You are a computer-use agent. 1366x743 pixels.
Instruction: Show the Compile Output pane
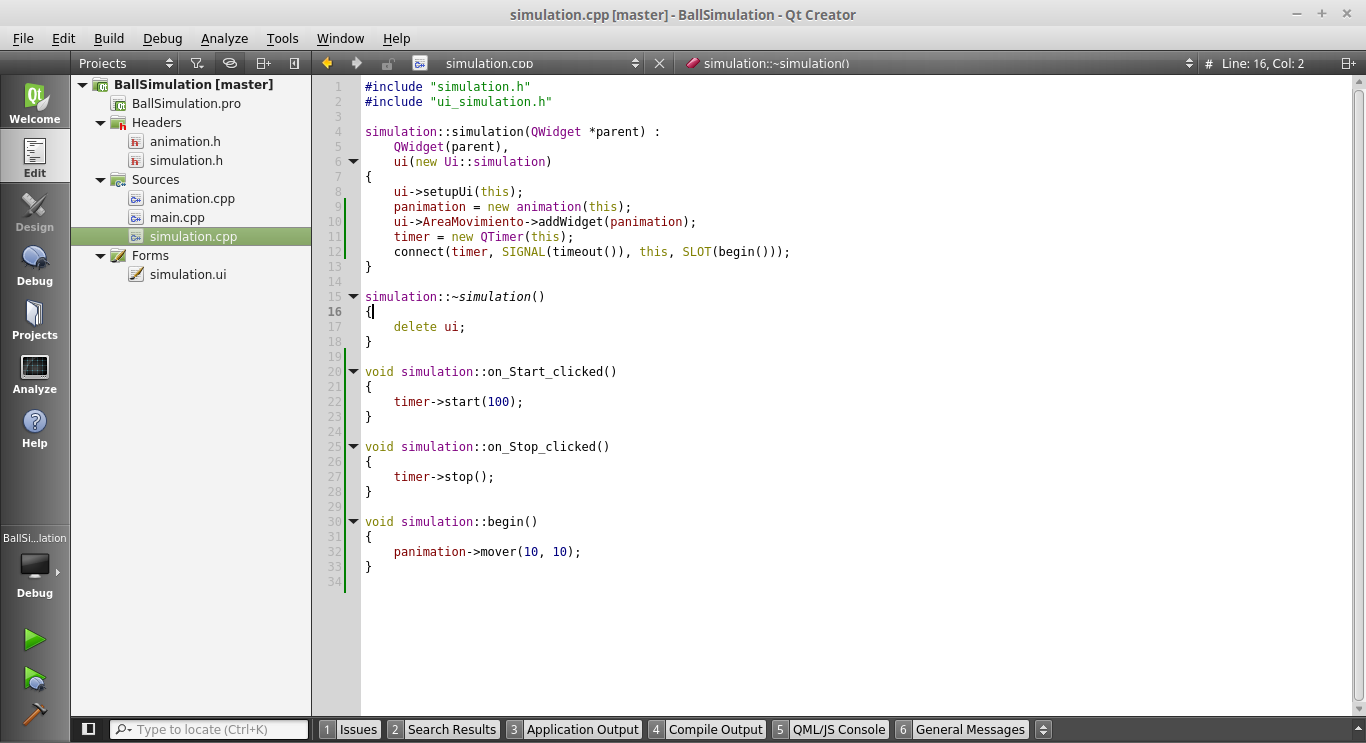[x=707, y=729]
